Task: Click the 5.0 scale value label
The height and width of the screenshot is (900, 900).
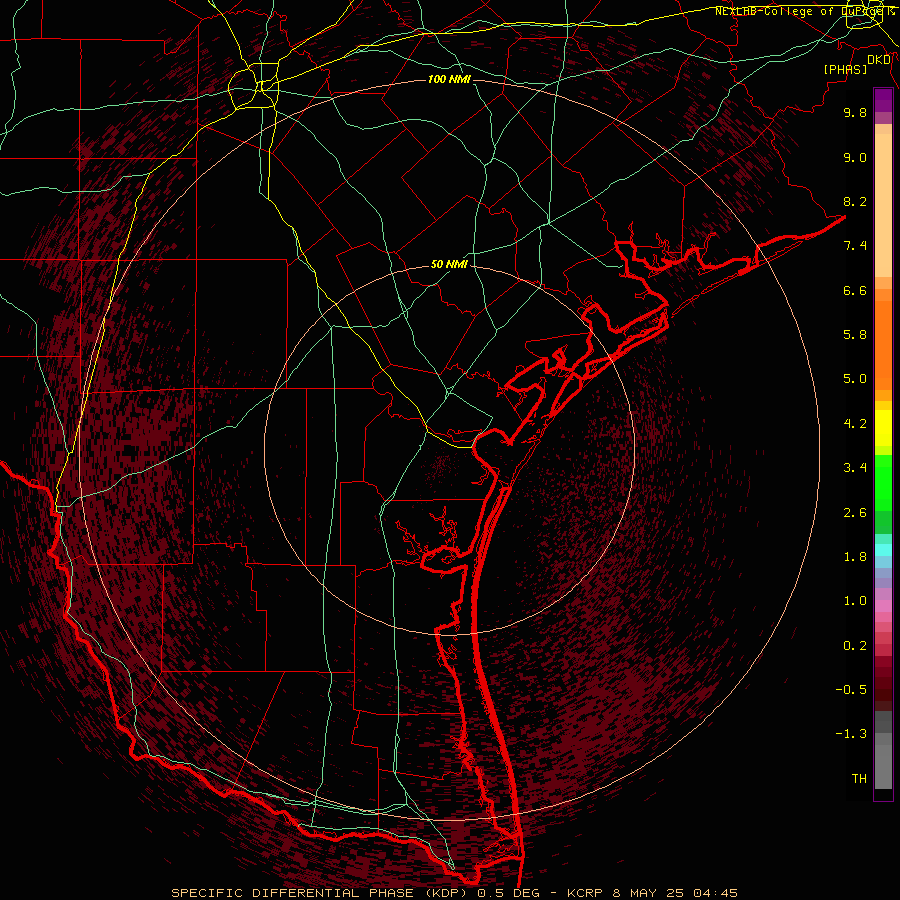Action: (x=855, y=379)
